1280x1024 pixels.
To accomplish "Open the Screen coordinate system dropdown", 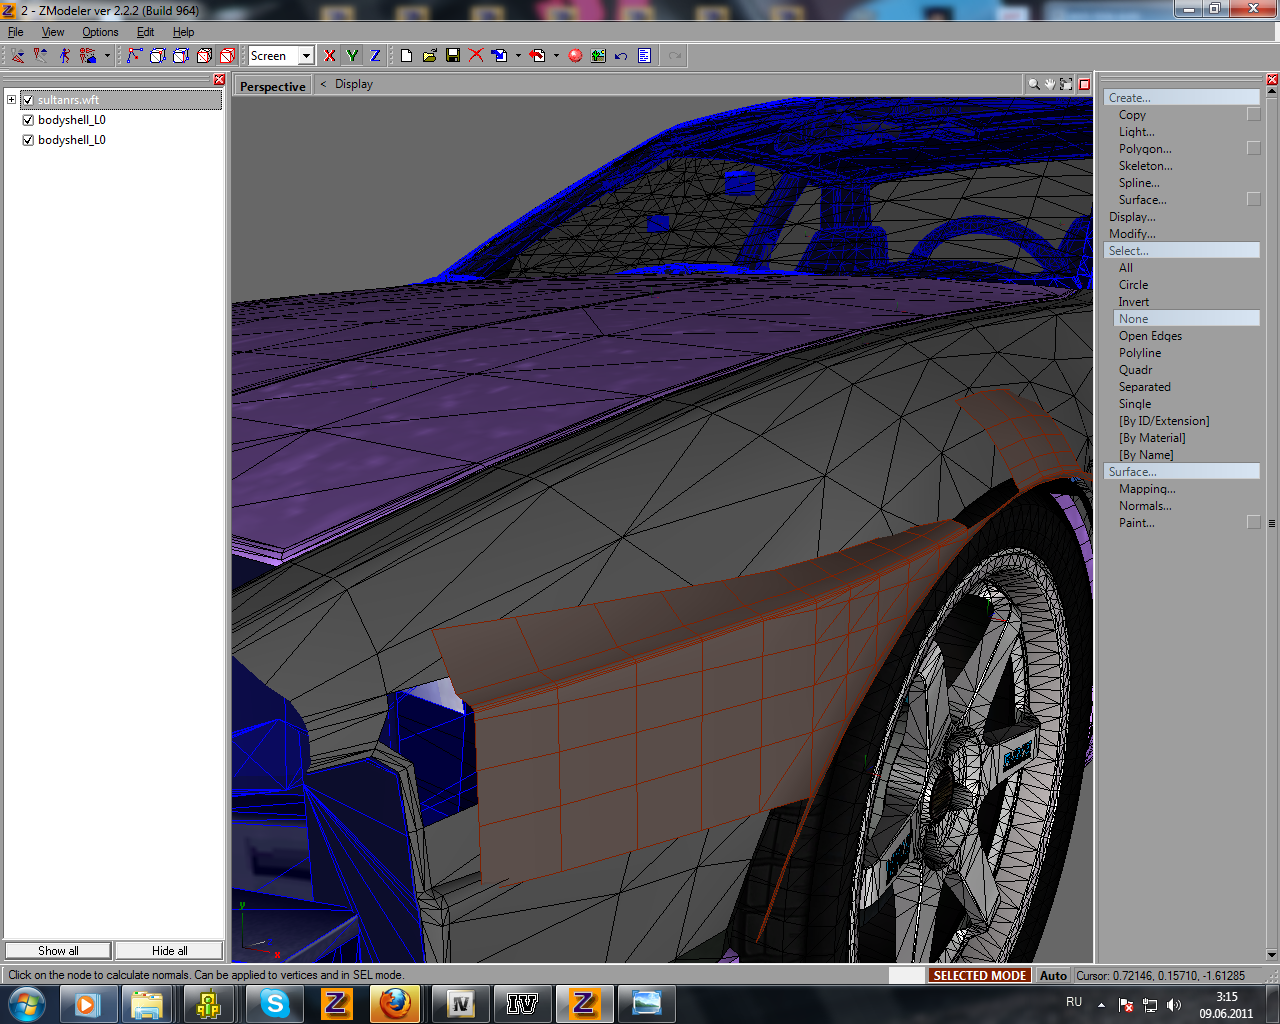I will click(x=306, y=56).
